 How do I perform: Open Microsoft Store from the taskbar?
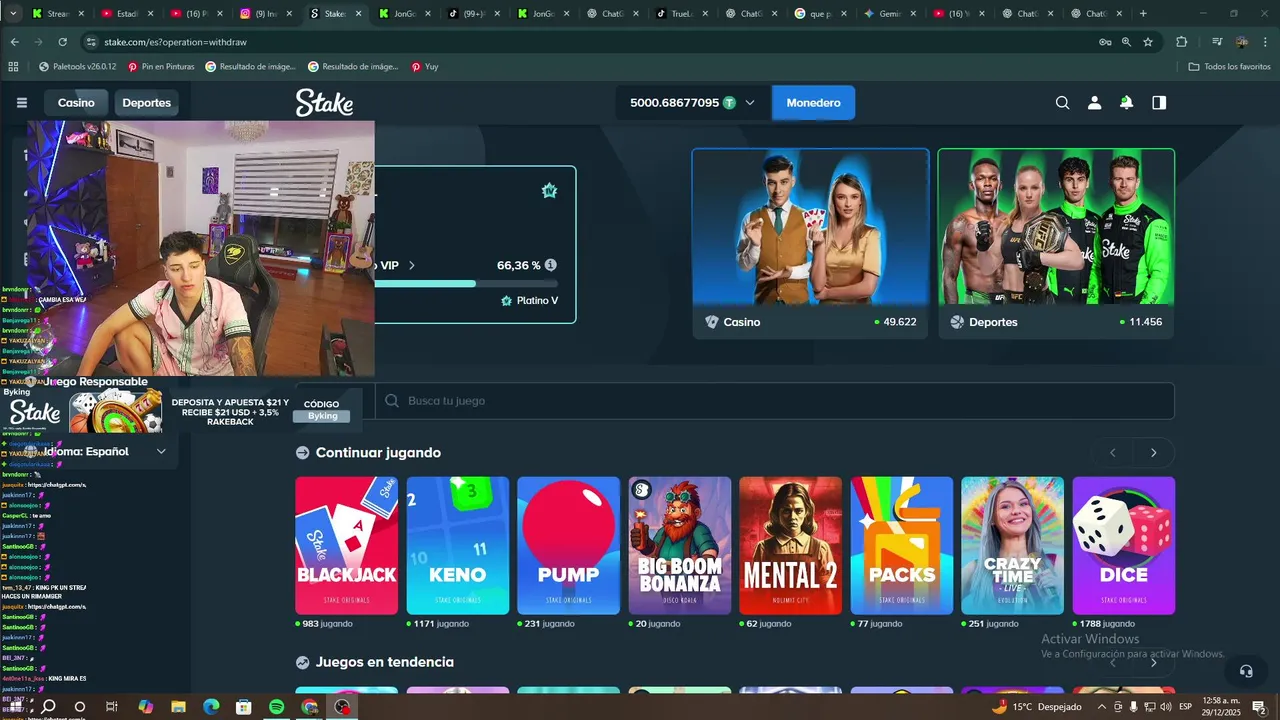pyautogui.click(x=244, y=707)
